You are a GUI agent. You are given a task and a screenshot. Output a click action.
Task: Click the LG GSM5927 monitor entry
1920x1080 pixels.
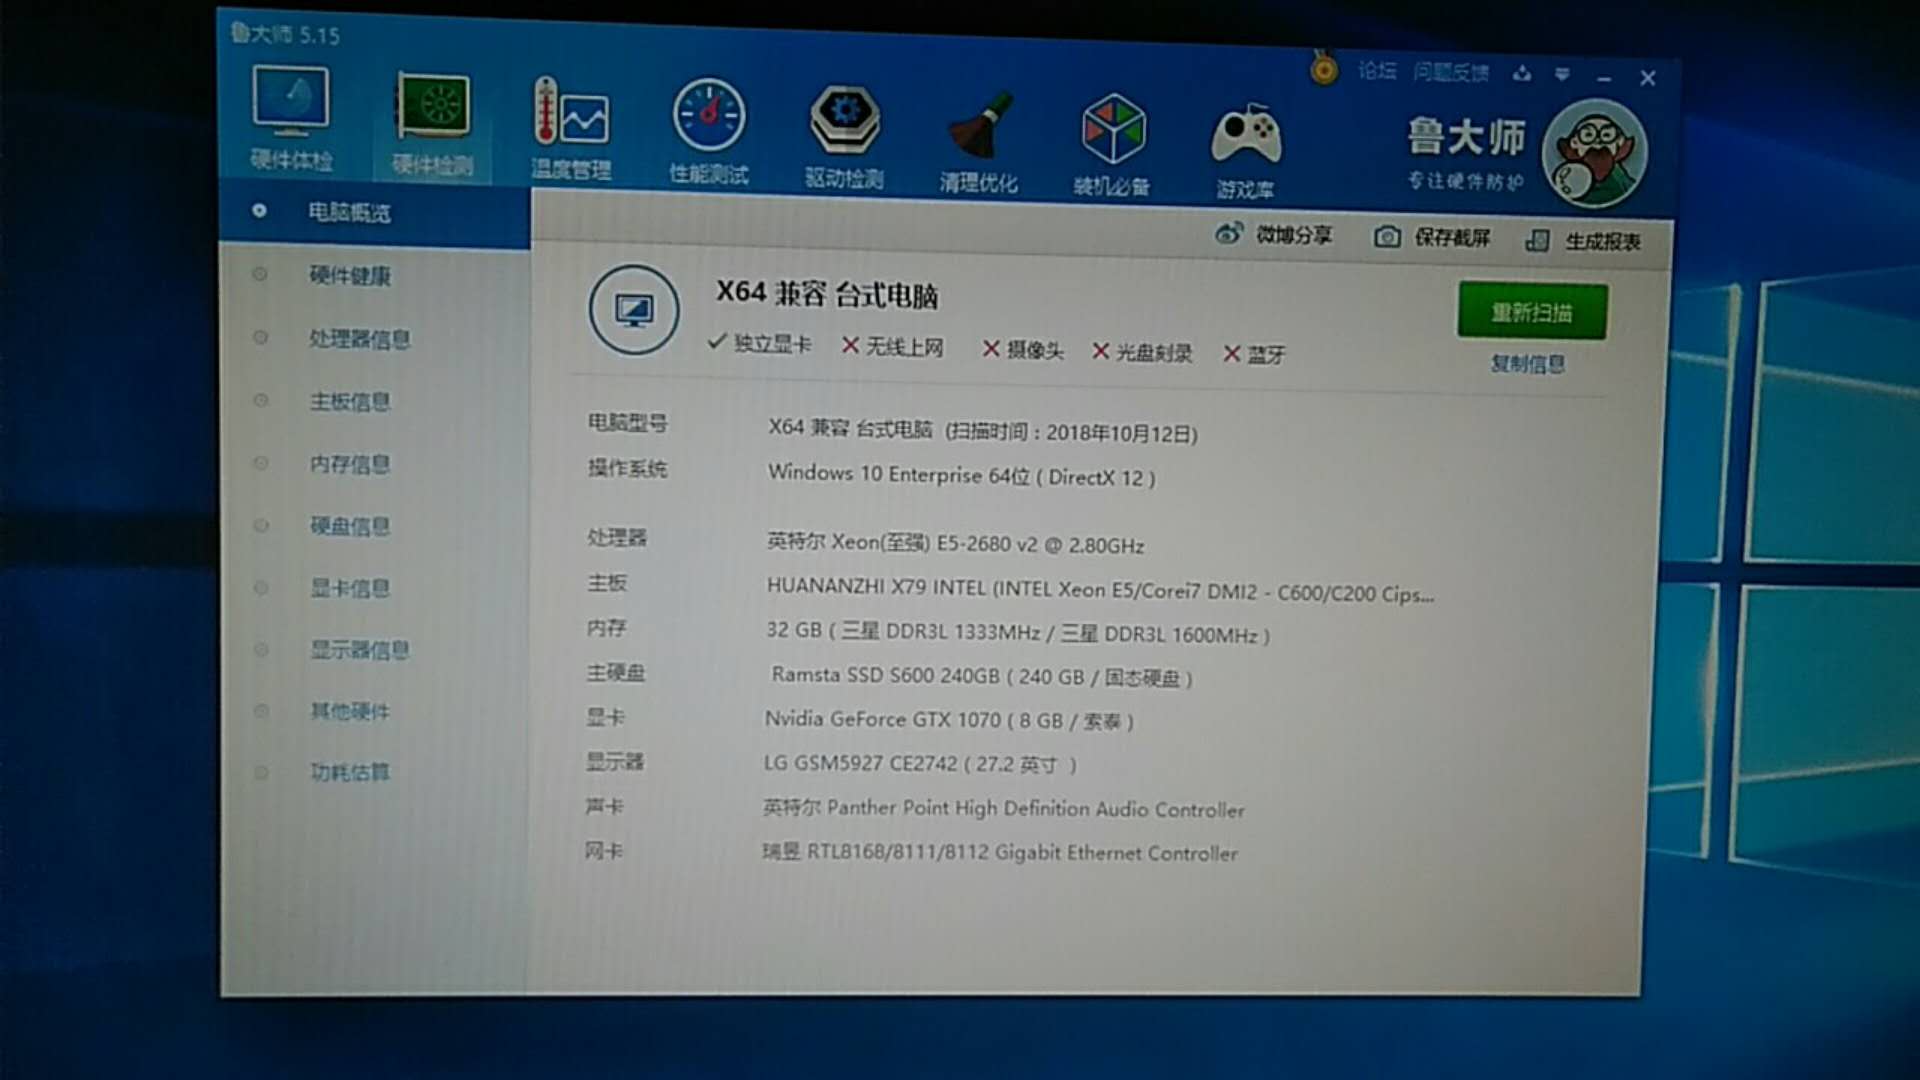point(920,764)
